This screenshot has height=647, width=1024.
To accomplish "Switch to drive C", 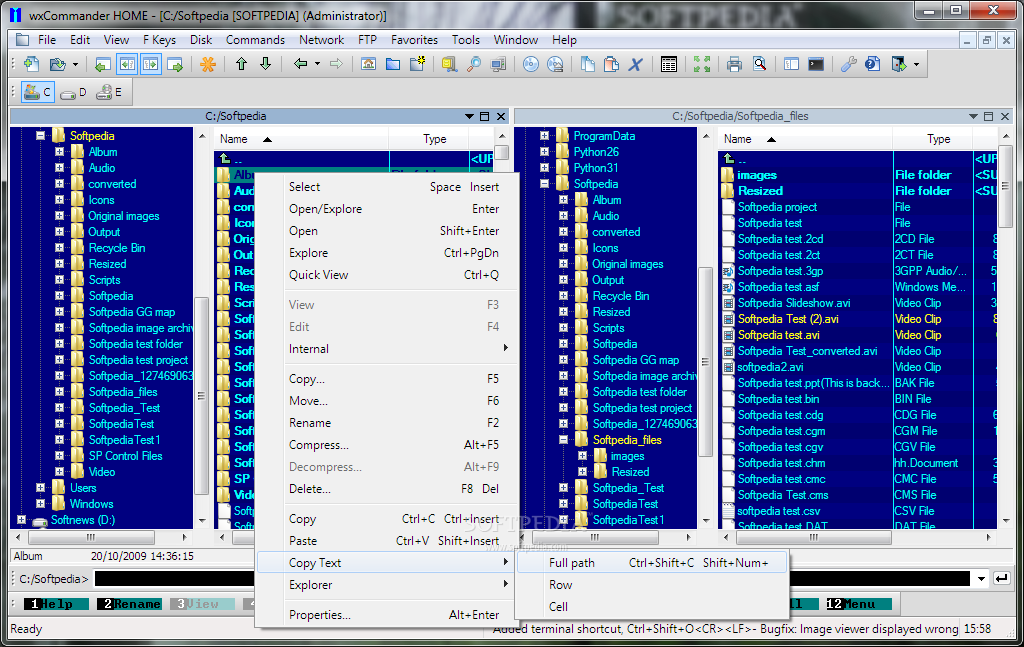I will tap(37, 93).
